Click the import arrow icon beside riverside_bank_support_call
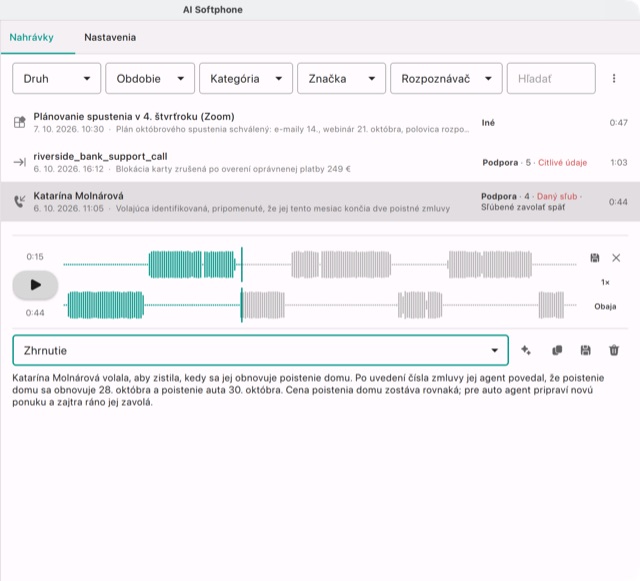Viewport: 640px width, 581px height. [x=19, y=163]
